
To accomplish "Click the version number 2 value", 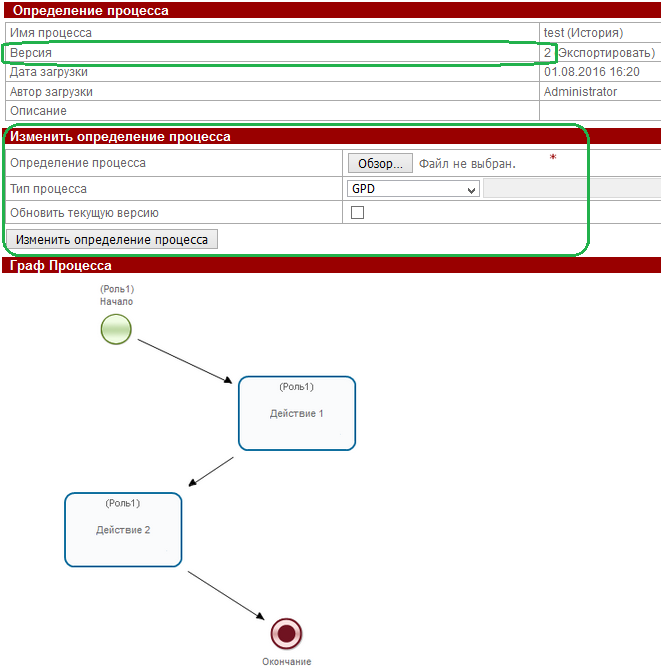I will [547, 53].
